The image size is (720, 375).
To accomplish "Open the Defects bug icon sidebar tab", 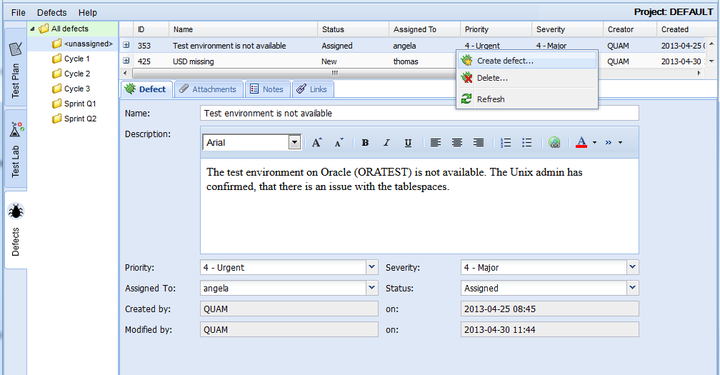I will tap(16, 229).
